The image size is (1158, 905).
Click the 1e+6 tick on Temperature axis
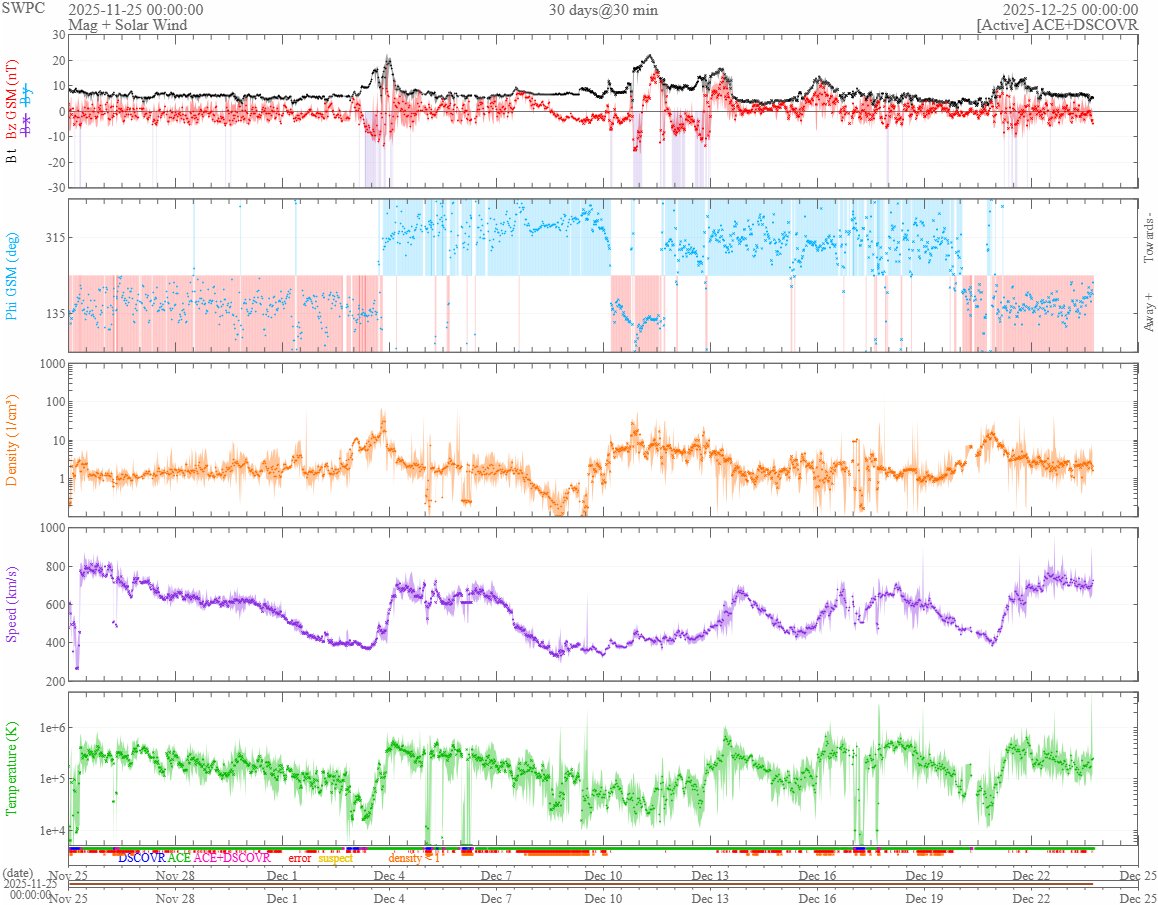(x=51, y=728)
